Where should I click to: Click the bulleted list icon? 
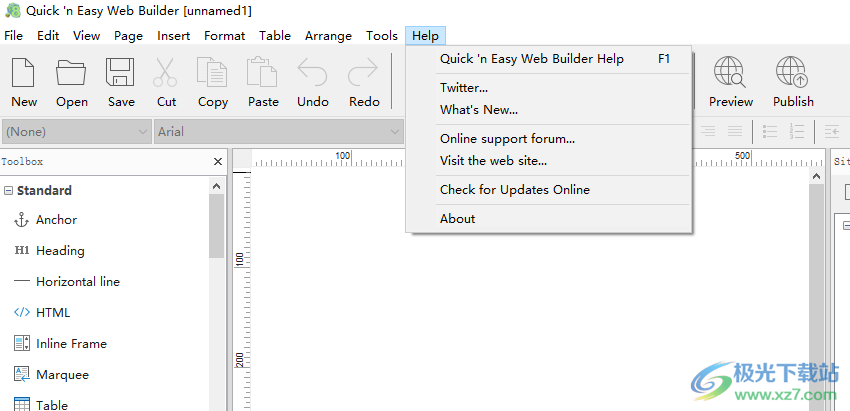770,131
